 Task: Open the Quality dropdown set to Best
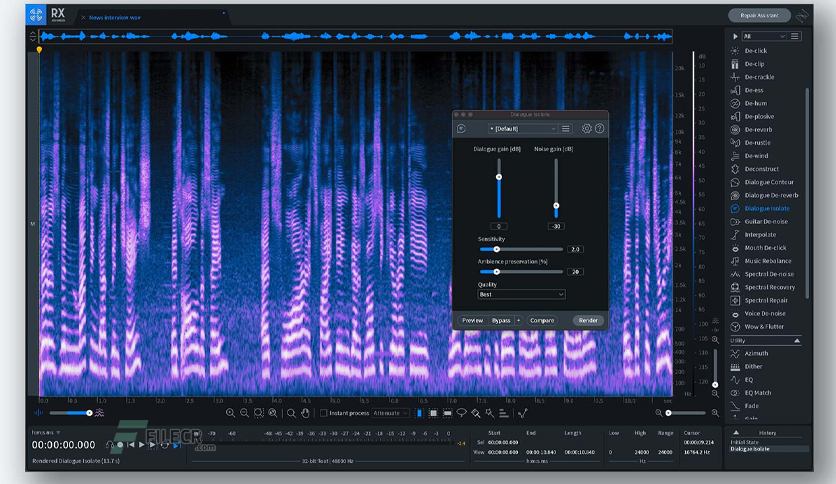point(521,294)
